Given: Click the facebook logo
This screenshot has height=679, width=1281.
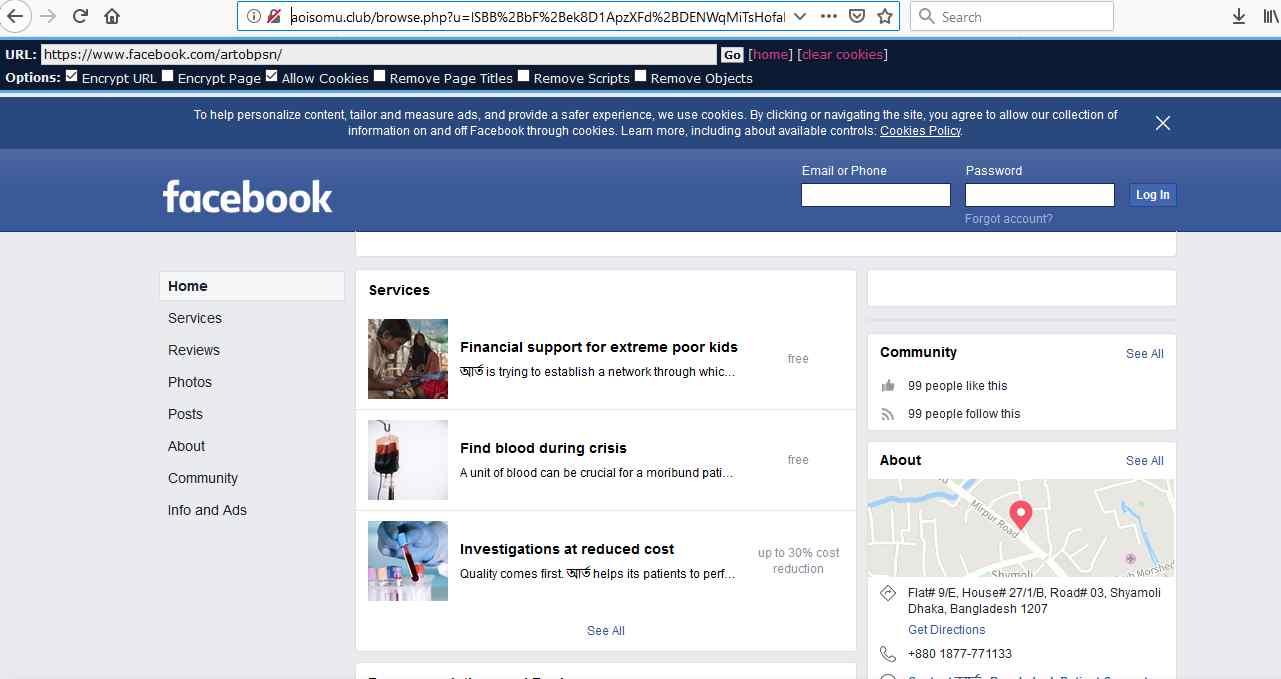Looking at the screenshot, I should pyautogui.click(x=247, y=196).
